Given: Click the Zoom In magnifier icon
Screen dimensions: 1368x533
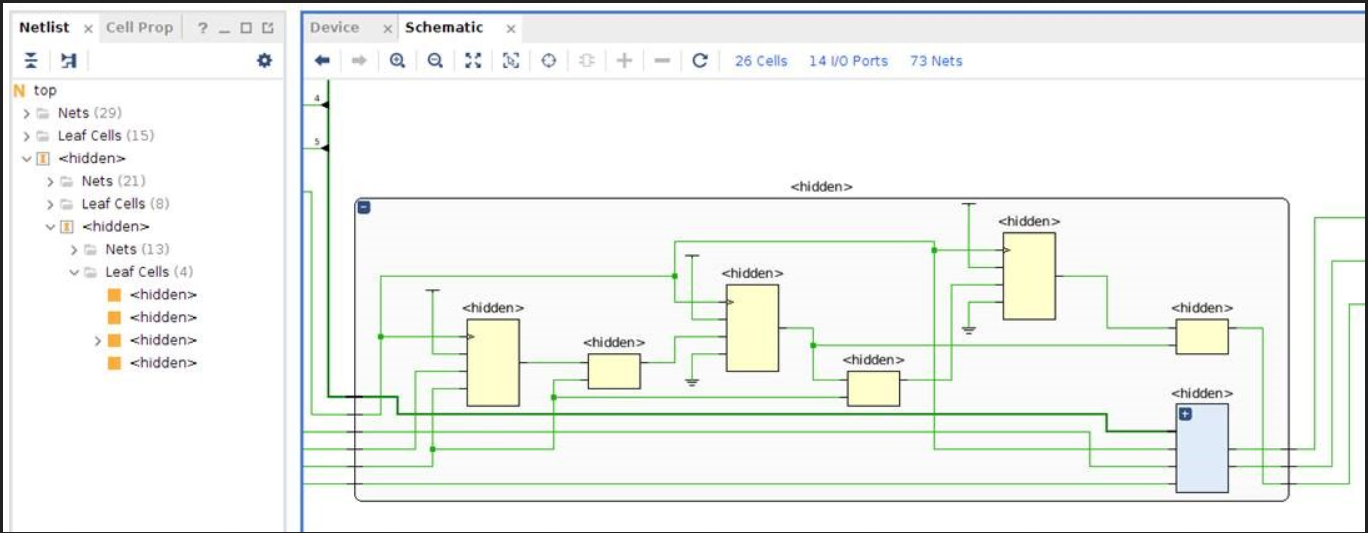Looking at the screenshot, I should (x=397, y=61).
